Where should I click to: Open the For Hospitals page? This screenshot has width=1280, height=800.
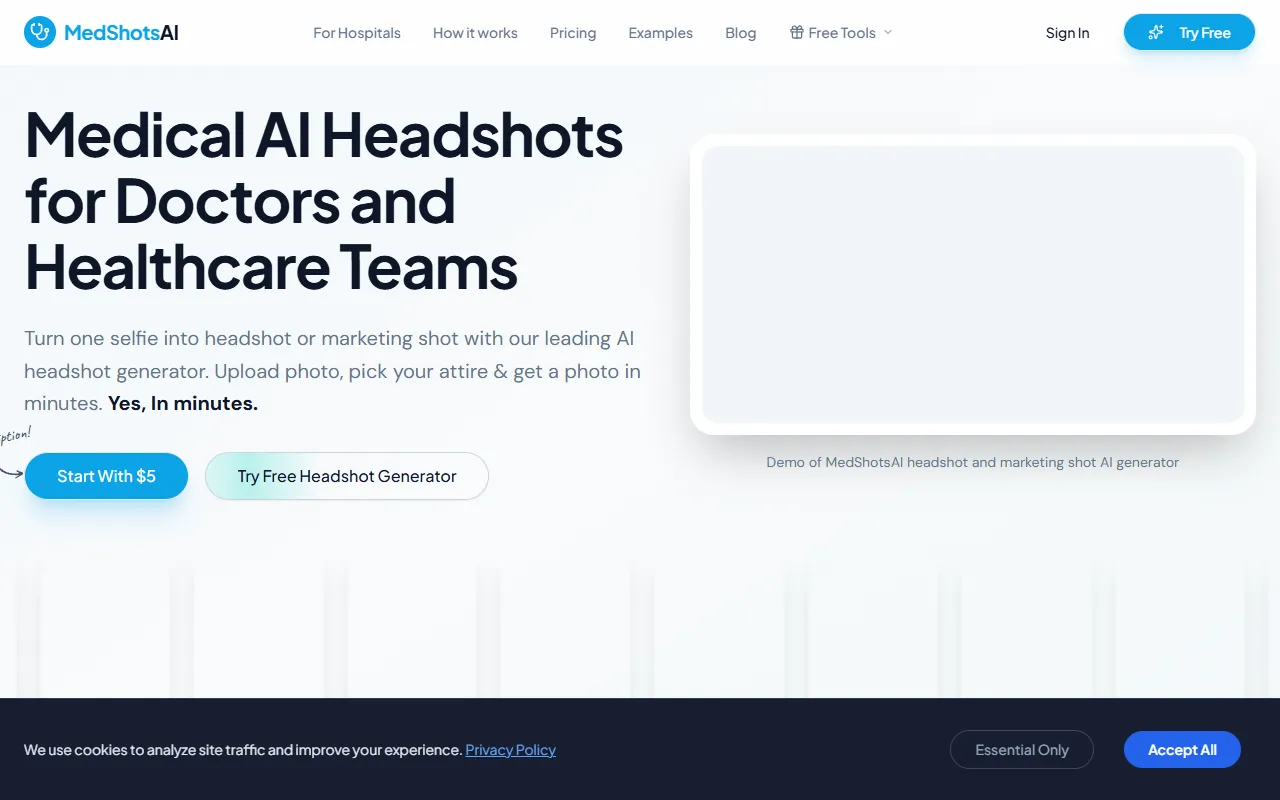point(356,33)
